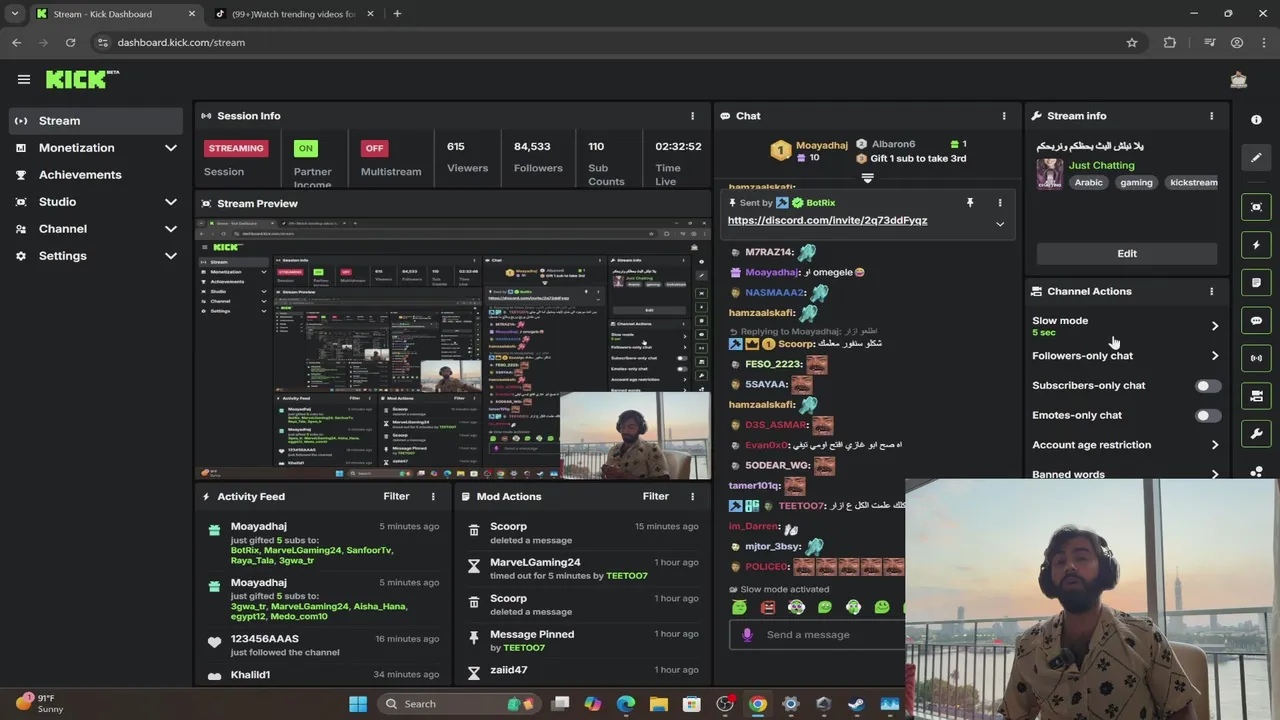The image size is (1280, 720).
Task: Open File Explorer from the taskbar
Action: pos(659,704)
